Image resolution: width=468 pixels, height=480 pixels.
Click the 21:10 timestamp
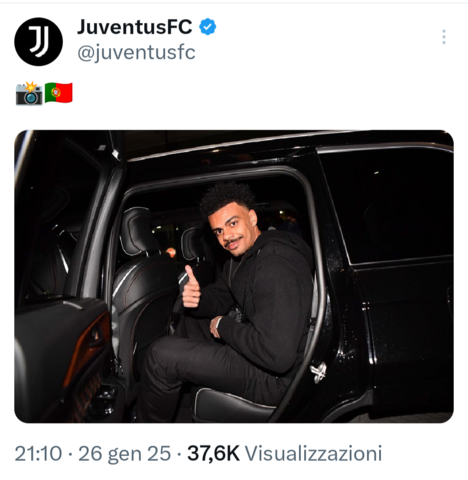tap(38, 454)
